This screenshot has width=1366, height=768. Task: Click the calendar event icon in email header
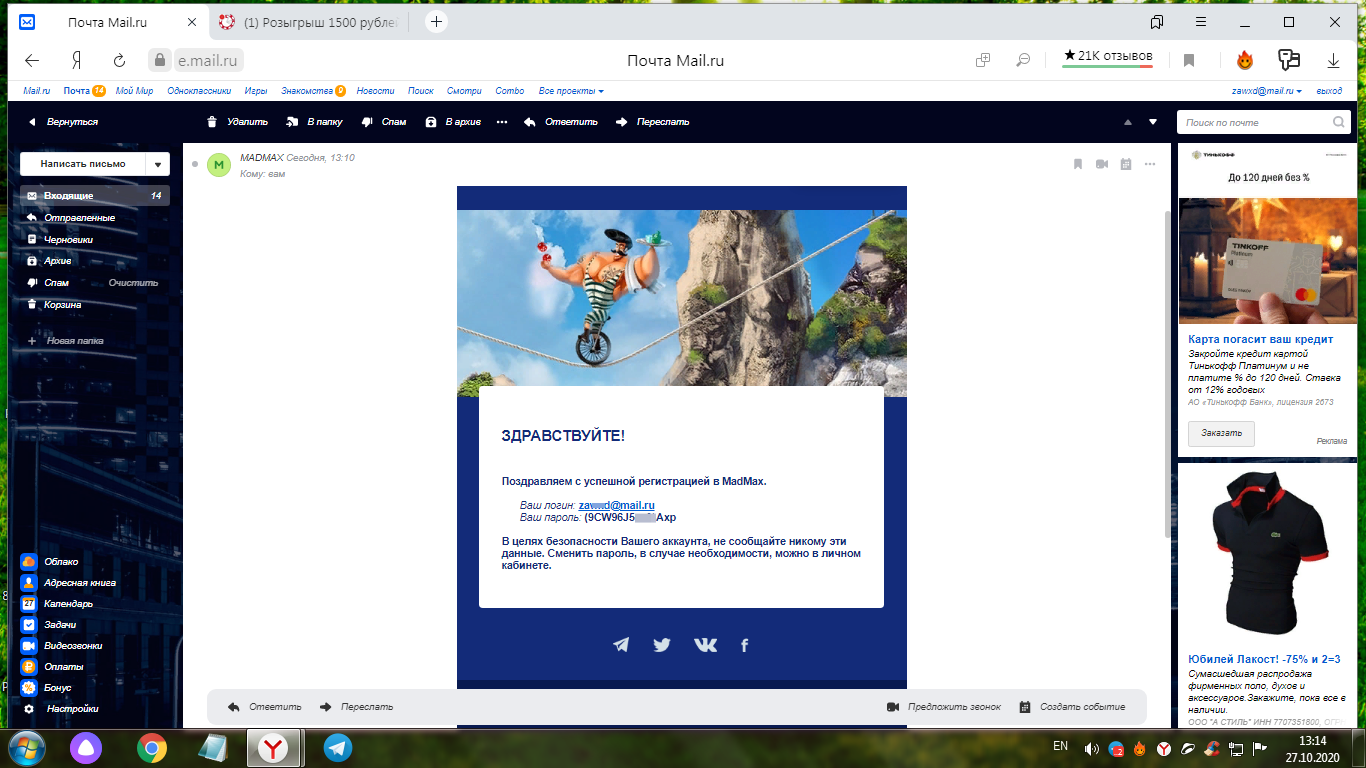pyautogui.click(x=1126, y=164)
